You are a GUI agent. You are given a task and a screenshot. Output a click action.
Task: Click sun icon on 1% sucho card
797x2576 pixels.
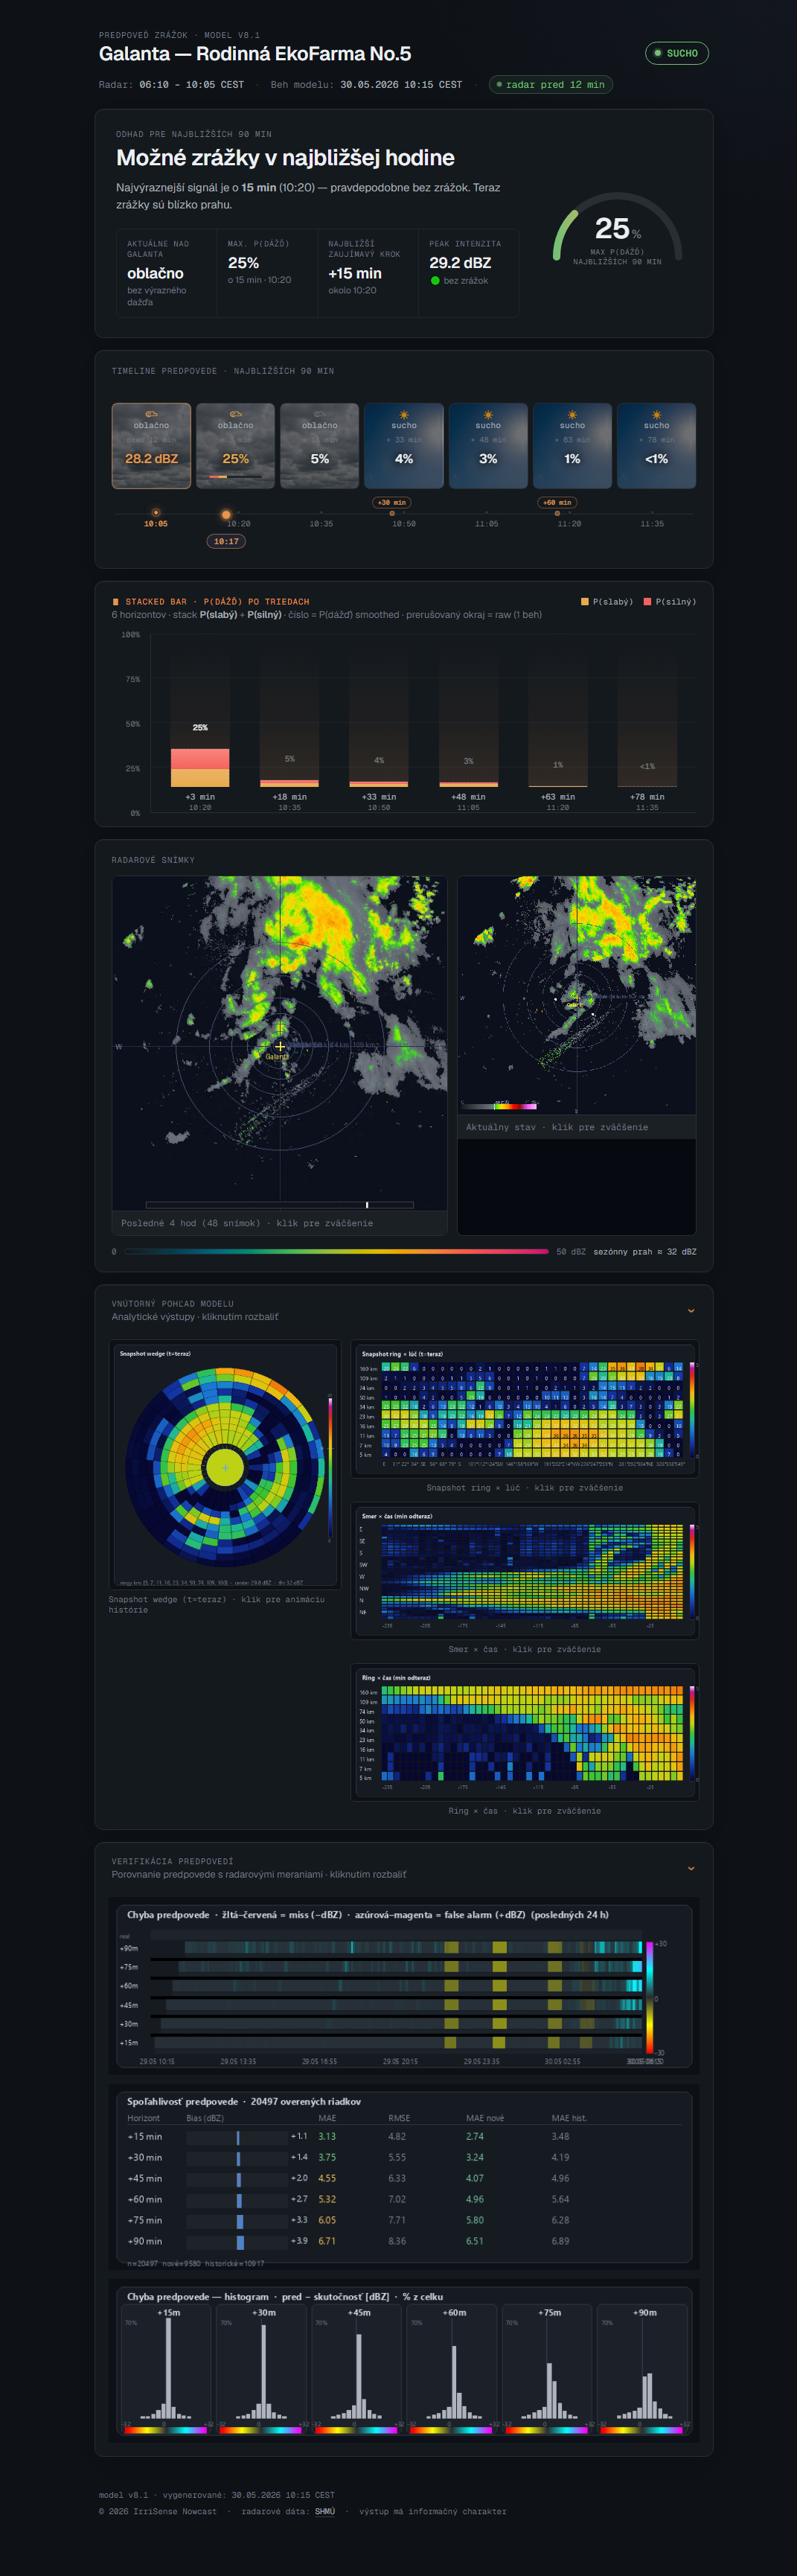[x=572, y=414]
